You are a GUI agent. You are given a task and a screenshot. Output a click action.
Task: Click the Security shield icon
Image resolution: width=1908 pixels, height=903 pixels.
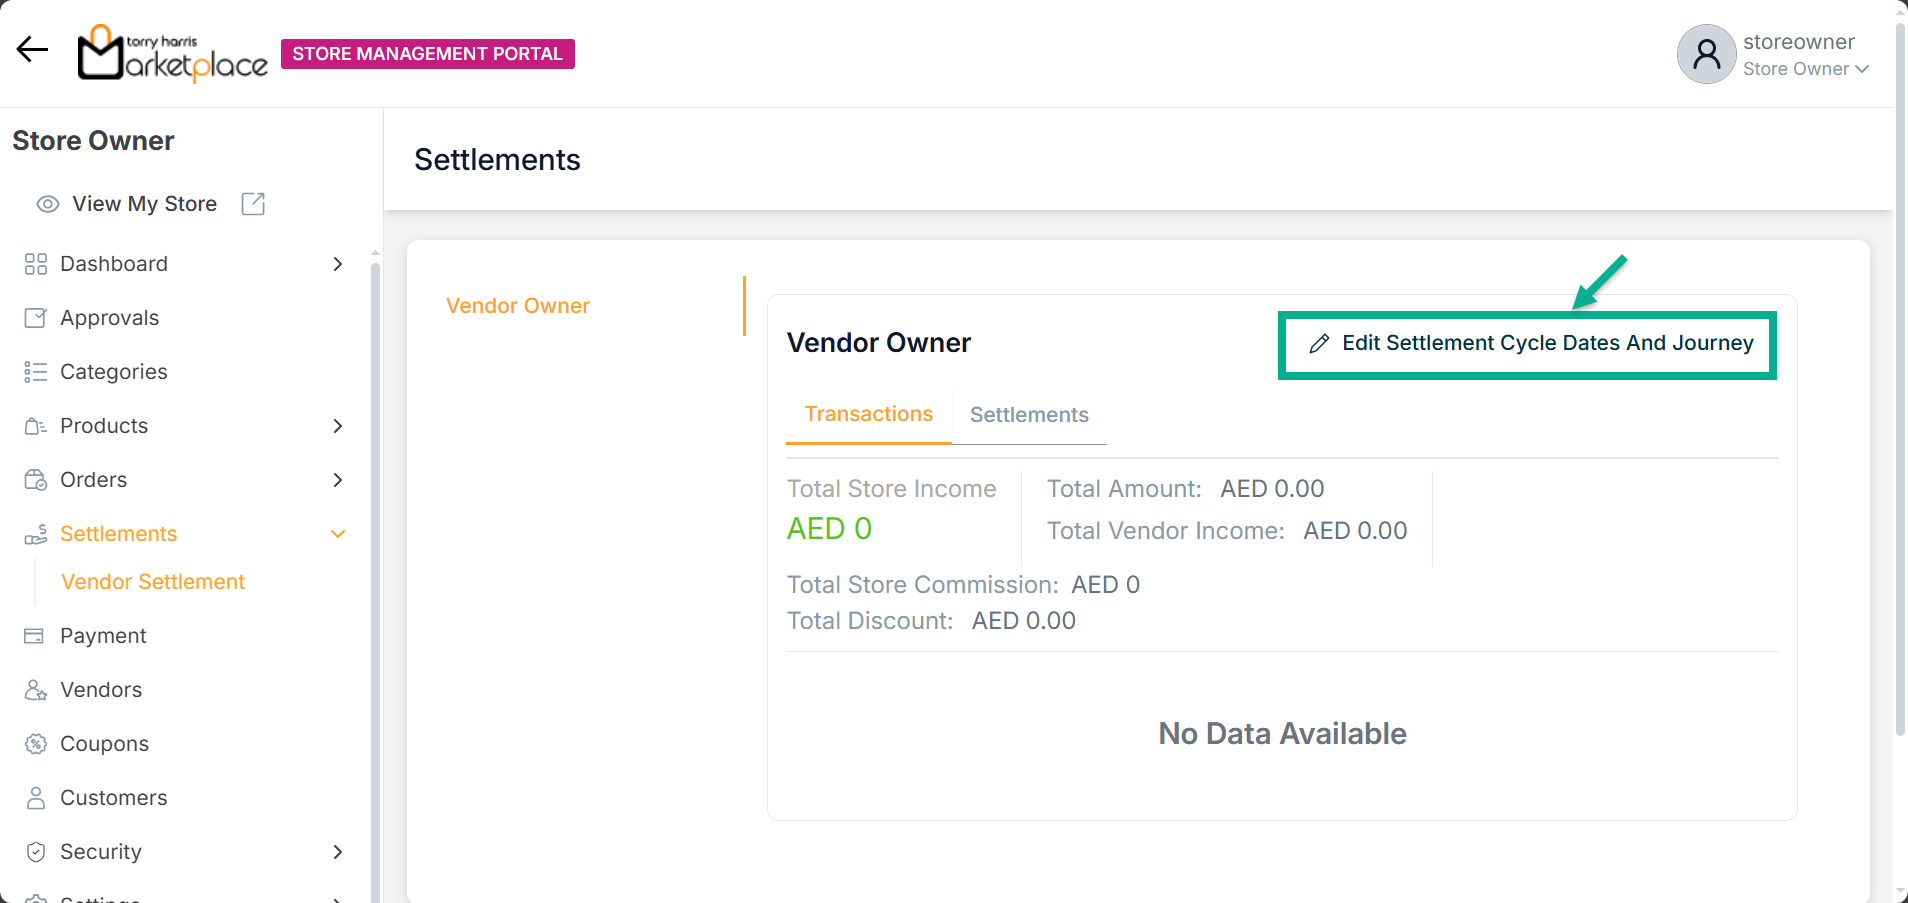pos(36,852)
